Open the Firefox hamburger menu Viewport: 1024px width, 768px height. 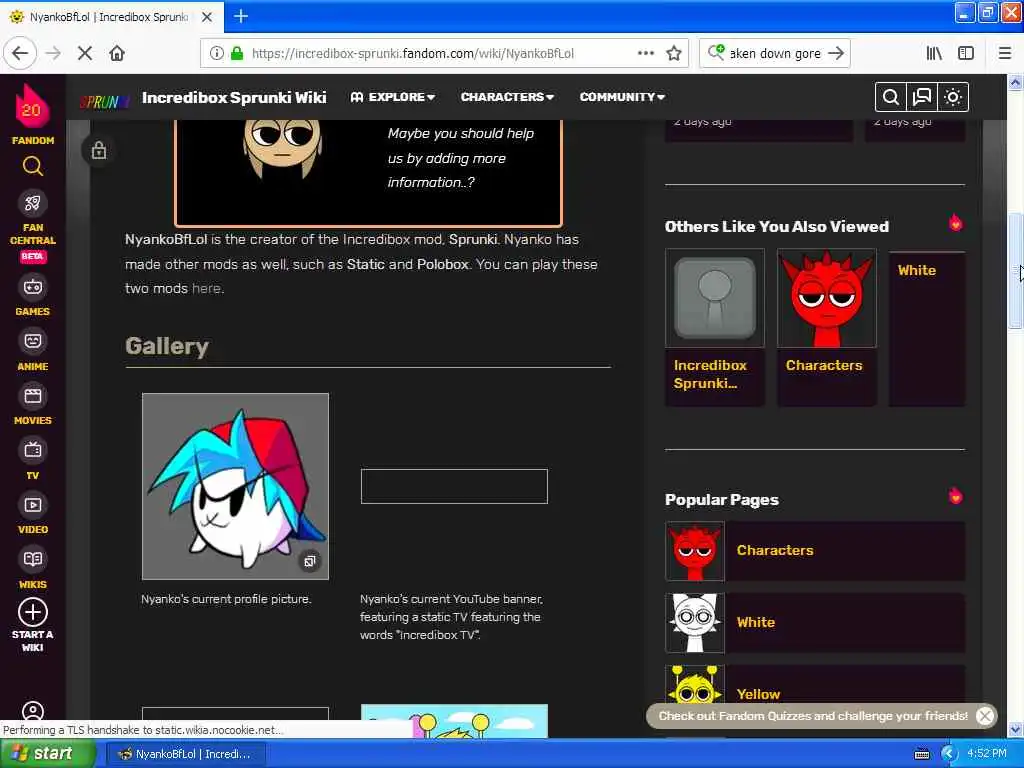(x=1005, y=53)
